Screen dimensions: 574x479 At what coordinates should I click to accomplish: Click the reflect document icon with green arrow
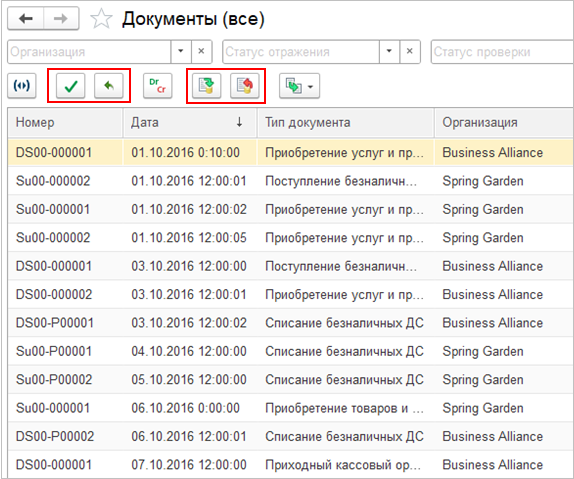(x=207, y=86)
